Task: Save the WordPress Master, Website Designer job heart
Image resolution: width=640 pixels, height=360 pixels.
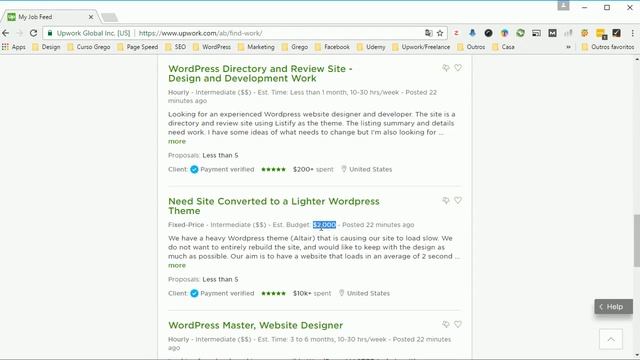Action: point(458,324)
